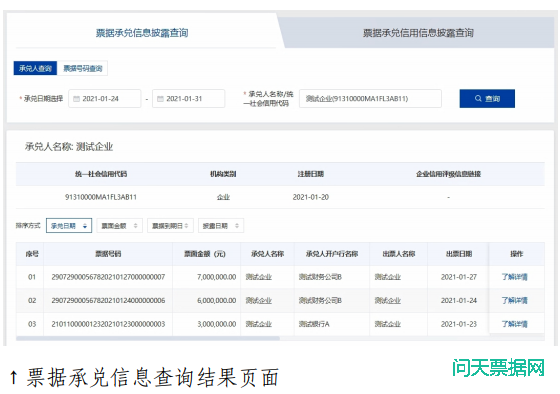Click 承兑人名称 测试企业 link in row 01

(x=259, y=277)
